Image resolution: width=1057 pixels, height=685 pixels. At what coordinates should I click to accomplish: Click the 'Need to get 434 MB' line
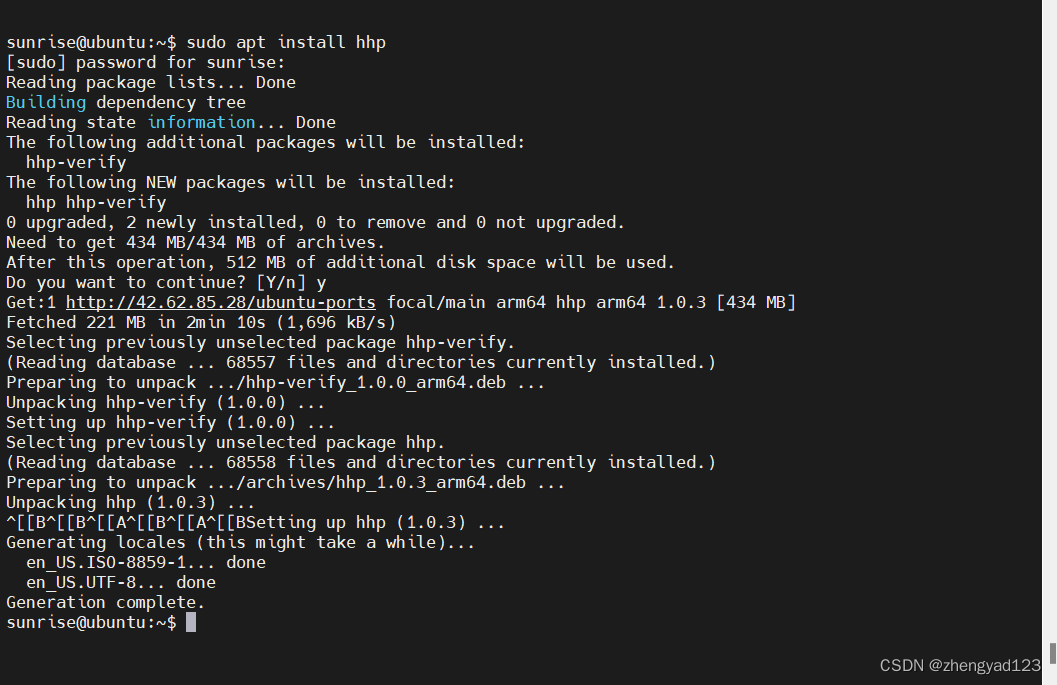(x=195, y=242)
